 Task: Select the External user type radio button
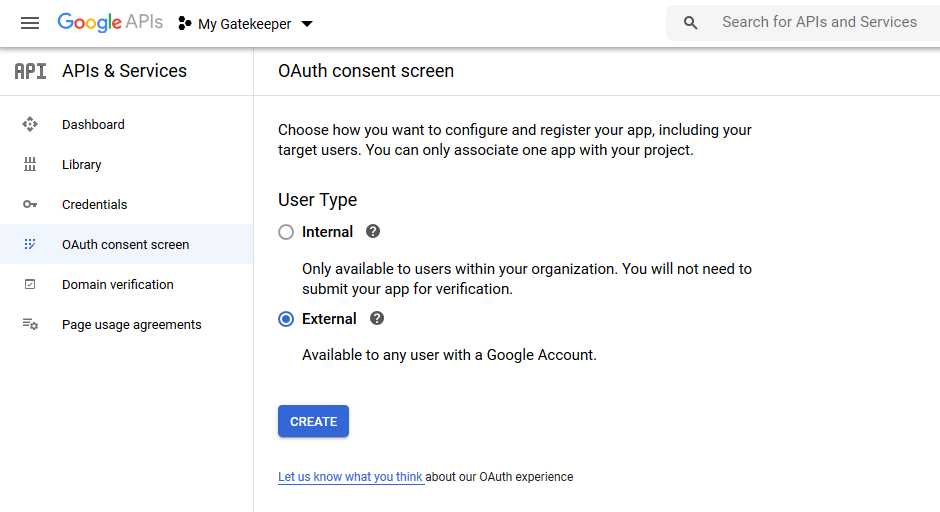pos(286,319)
